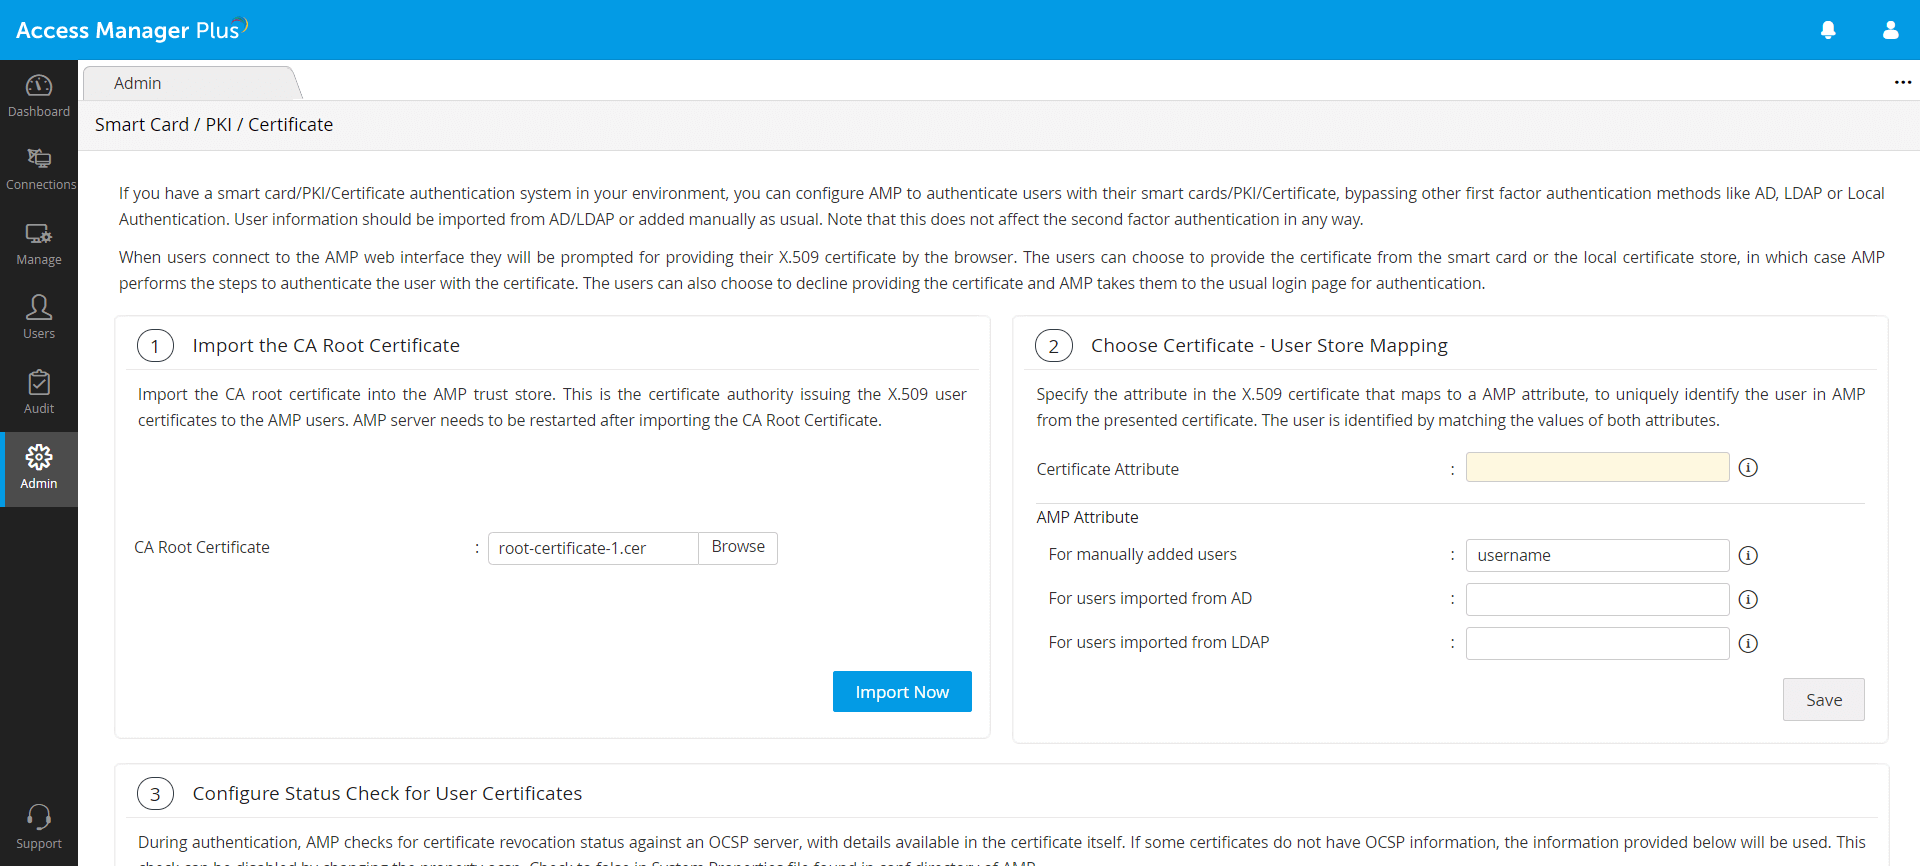The height and width of the screenshot is (866, 1920).
Task: Click Configure Status Check for User Certificates heading
Action: pyautogui.click(x=387, y=794)
